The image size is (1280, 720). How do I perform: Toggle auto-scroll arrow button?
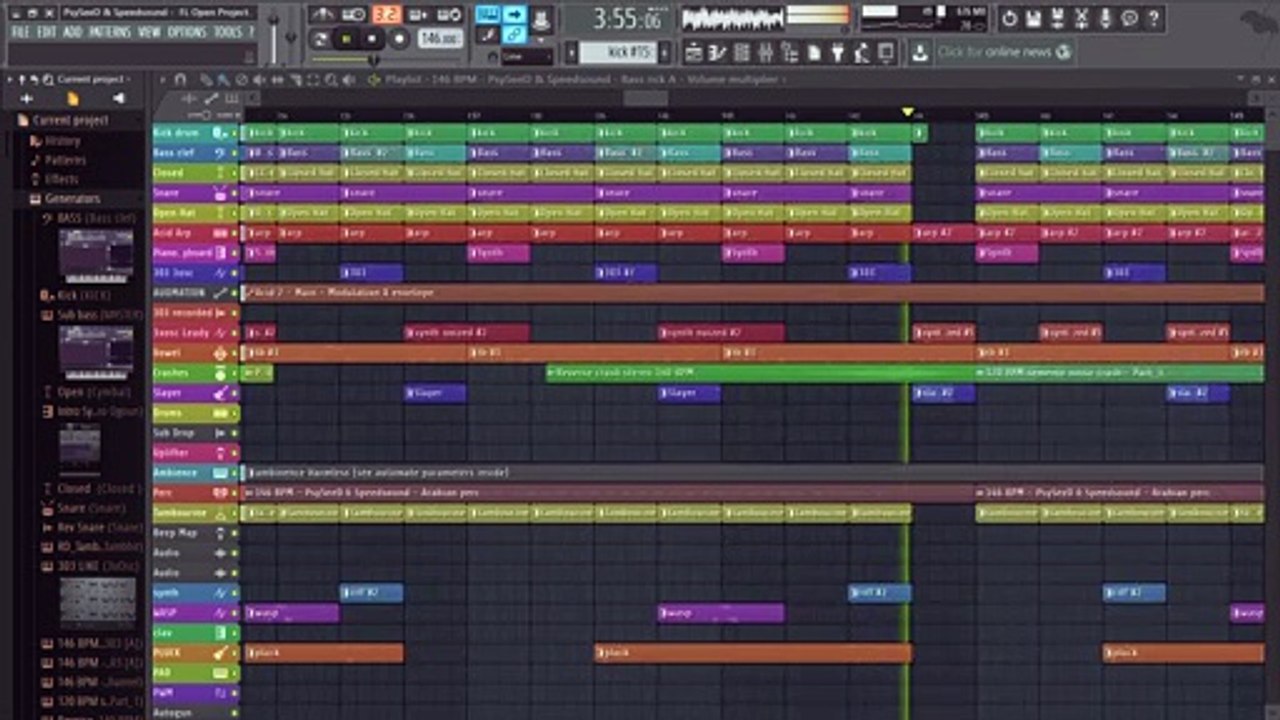[x=514, y=15]
